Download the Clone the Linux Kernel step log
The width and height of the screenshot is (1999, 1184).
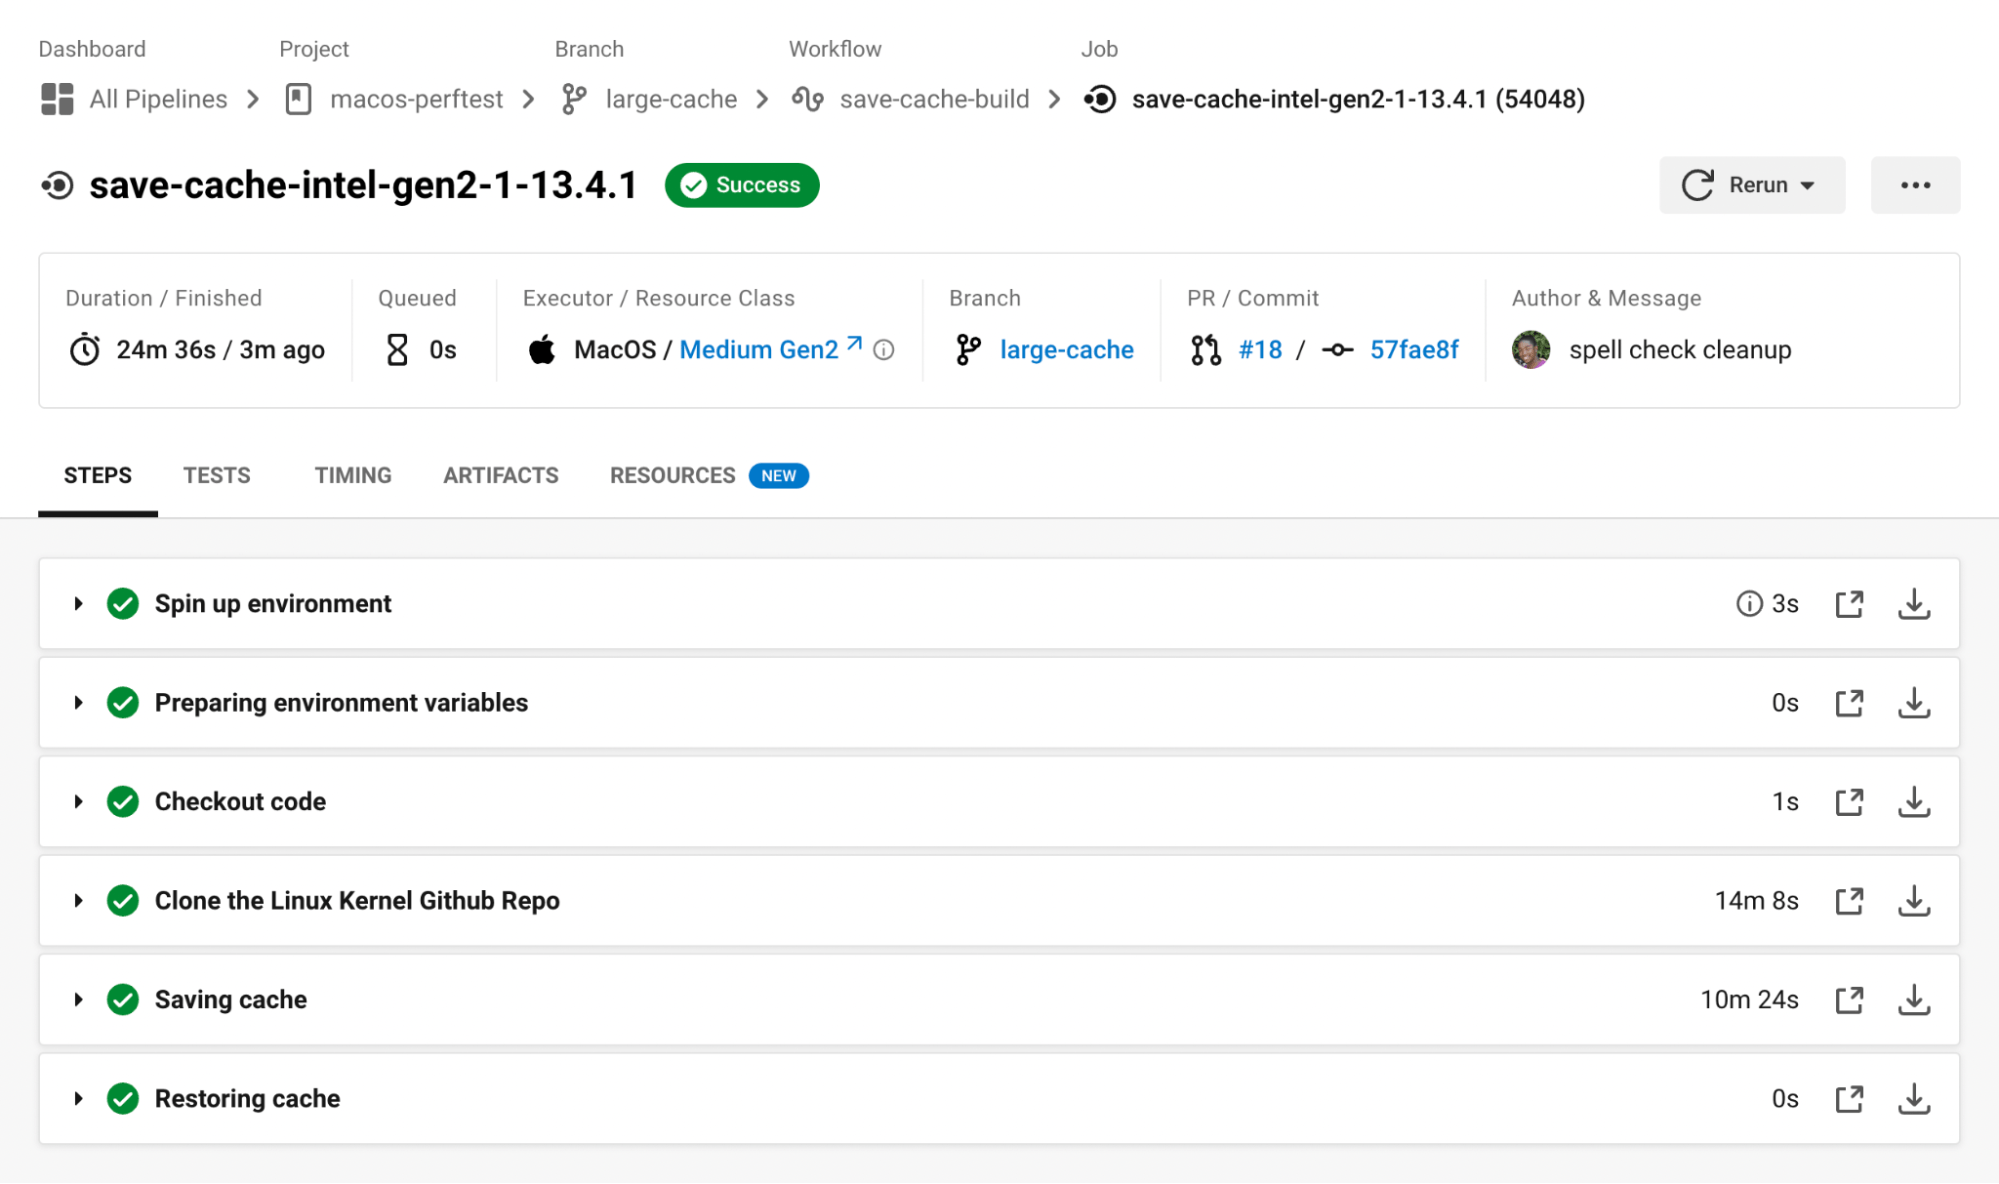(x=1913, y=901)
